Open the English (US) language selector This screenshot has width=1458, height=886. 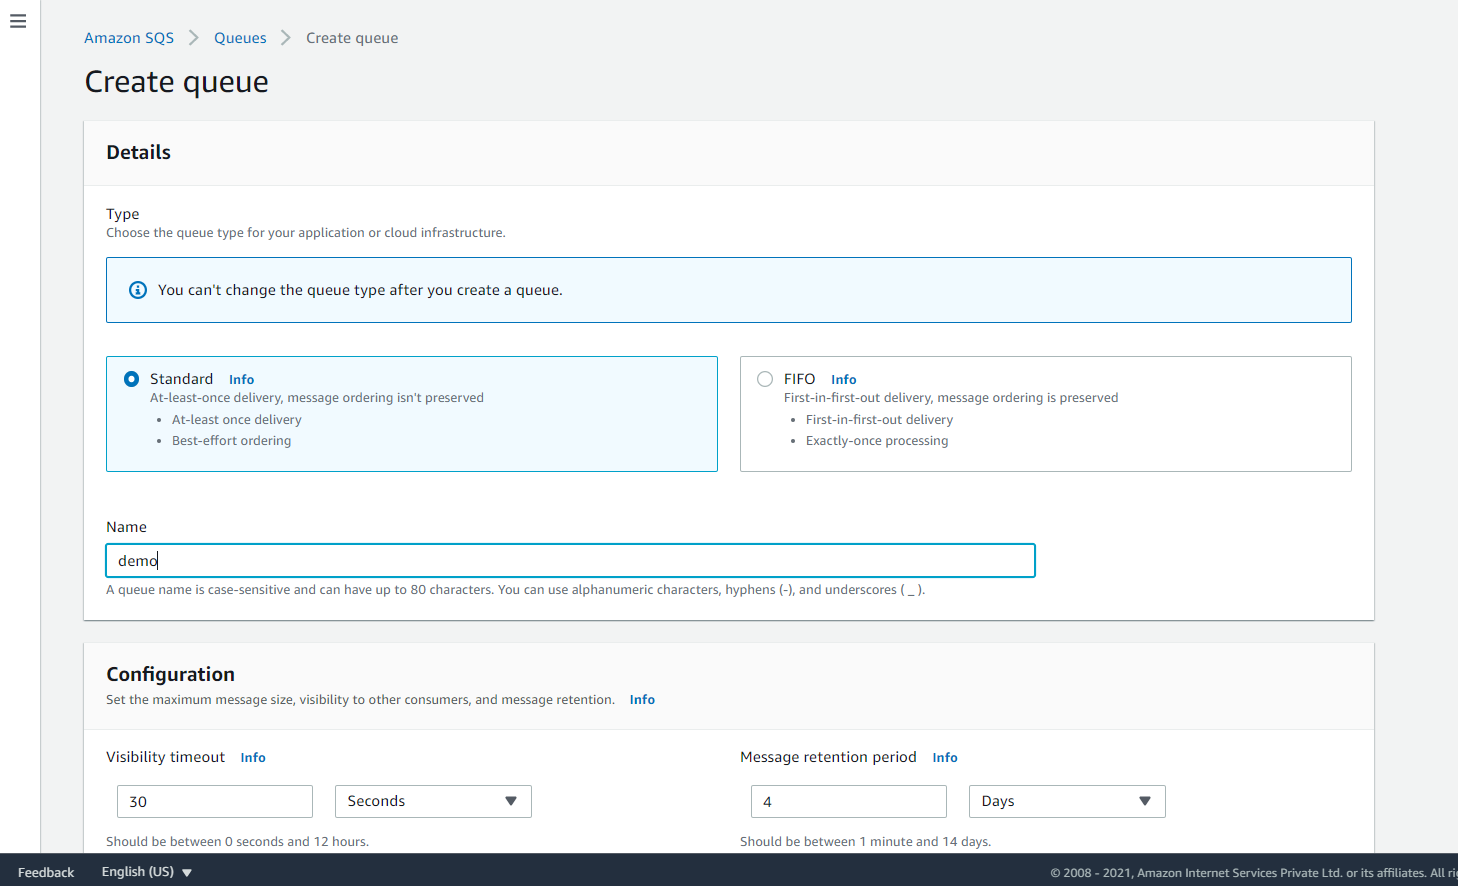coord(147,872)
